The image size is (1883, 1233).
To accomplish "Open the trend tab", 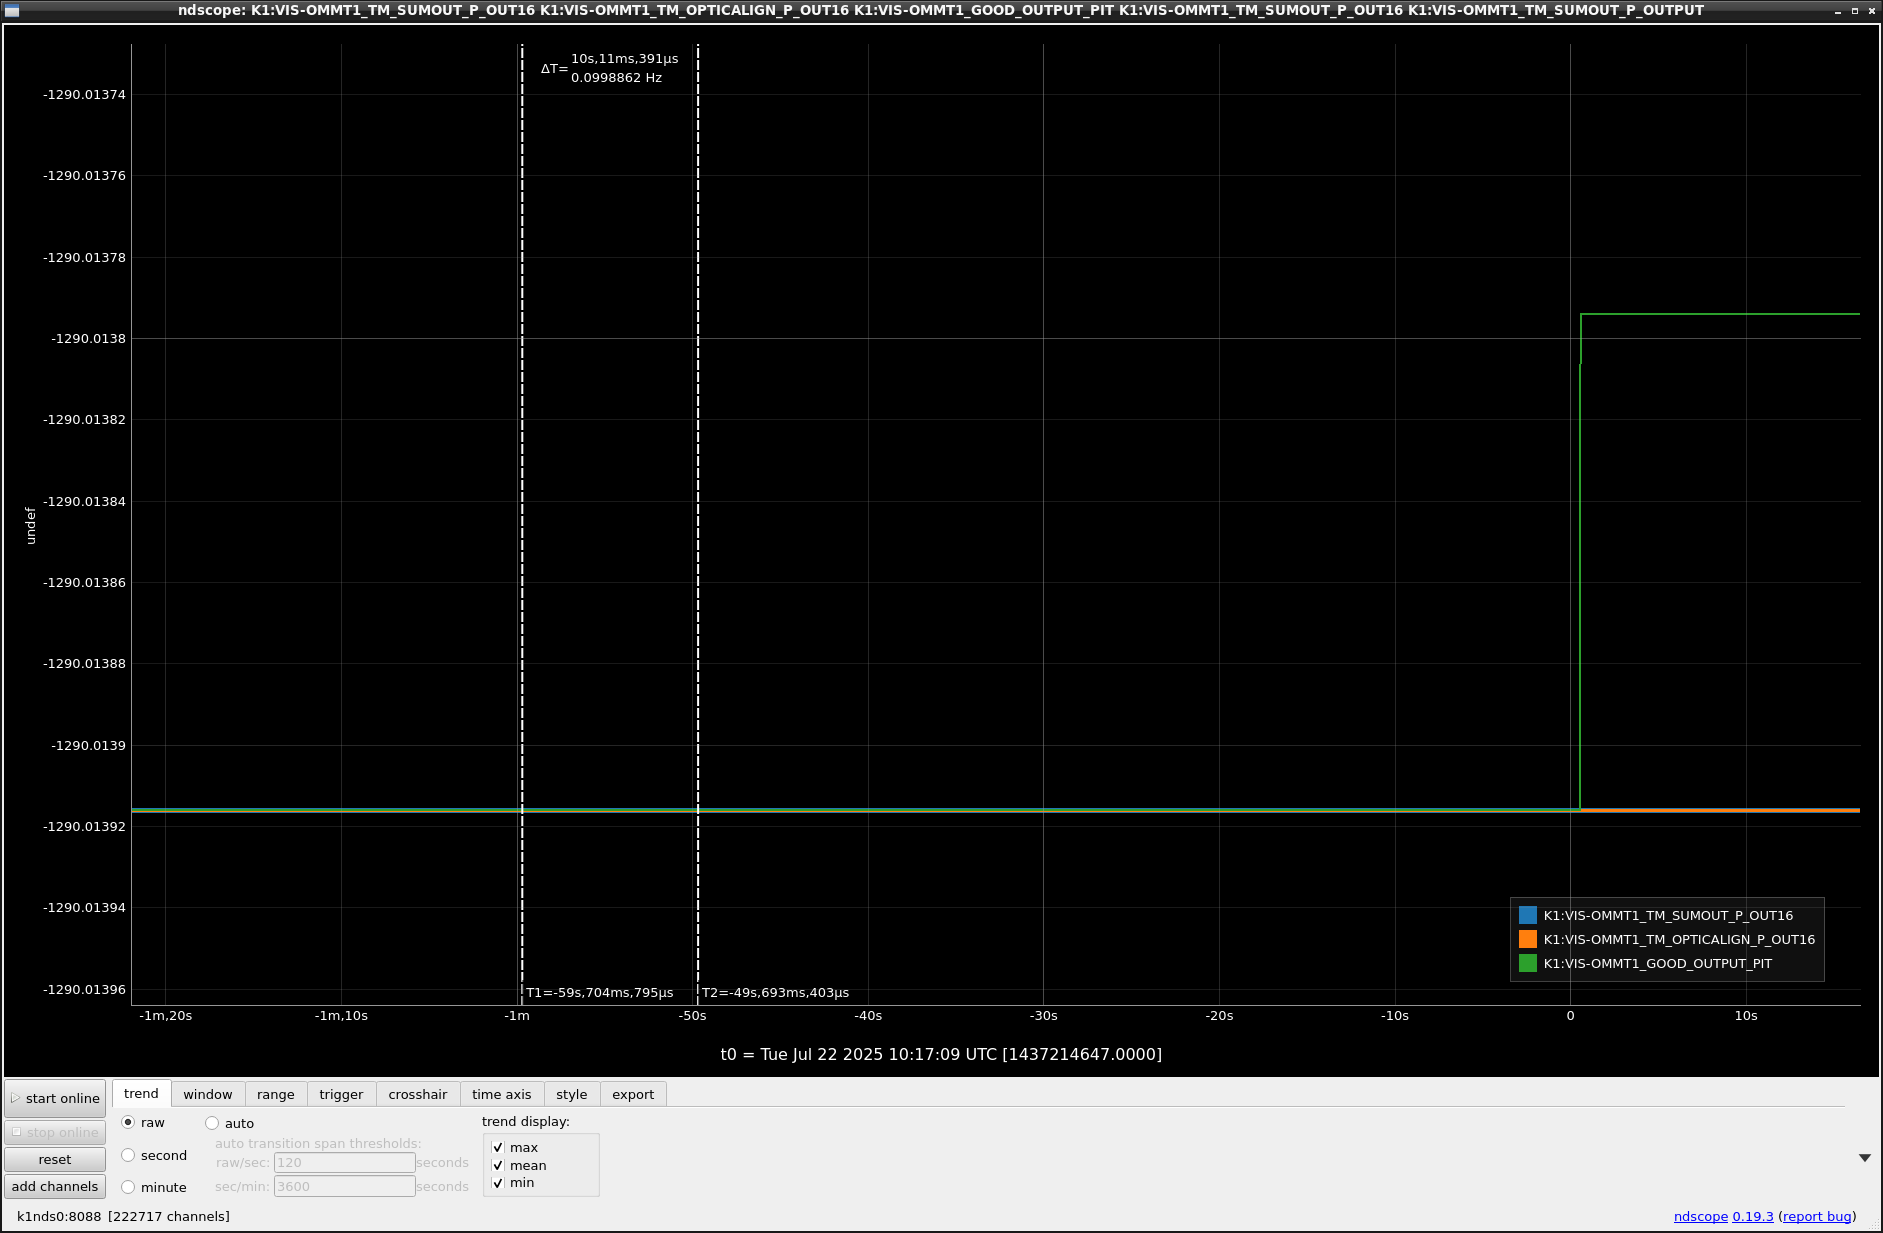I will pos(141,1093).
